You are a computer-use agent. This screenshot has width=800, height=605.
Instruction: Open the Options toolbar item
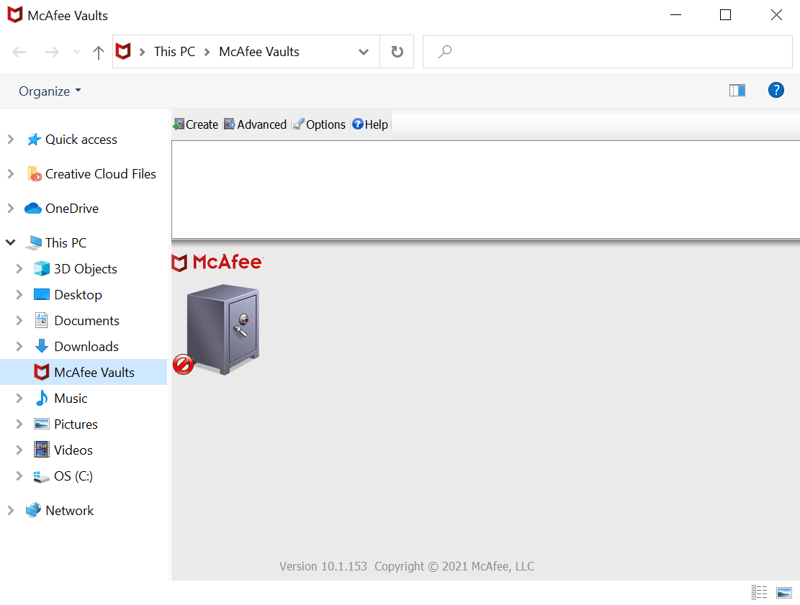[319, 124]
